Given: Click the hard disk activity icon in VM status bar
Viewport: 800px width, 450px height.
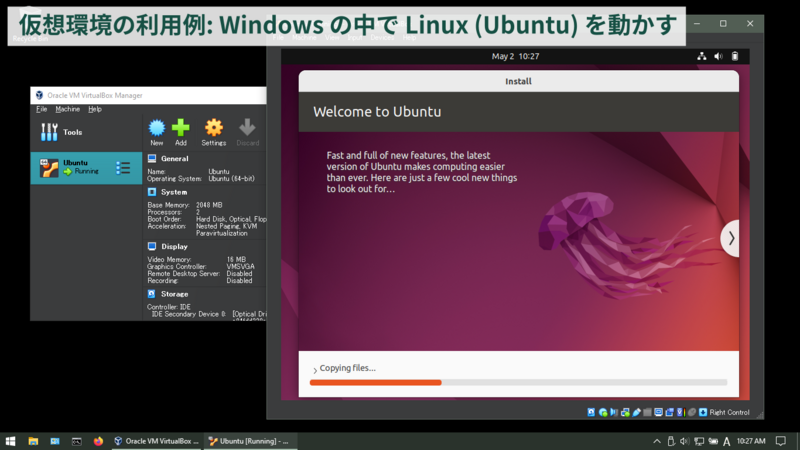Looking at the screenshot, I should (591, 412).
